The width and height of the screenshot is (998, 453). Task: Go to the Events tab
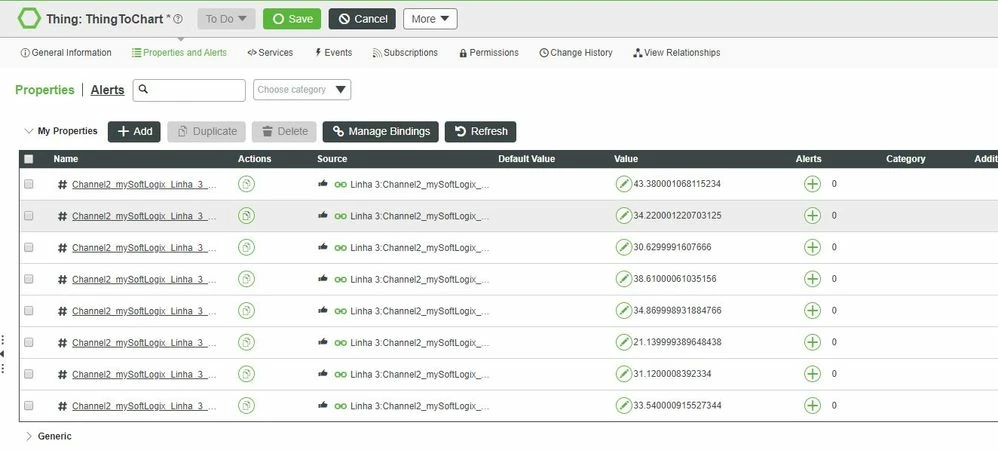[x=333, y=53]
